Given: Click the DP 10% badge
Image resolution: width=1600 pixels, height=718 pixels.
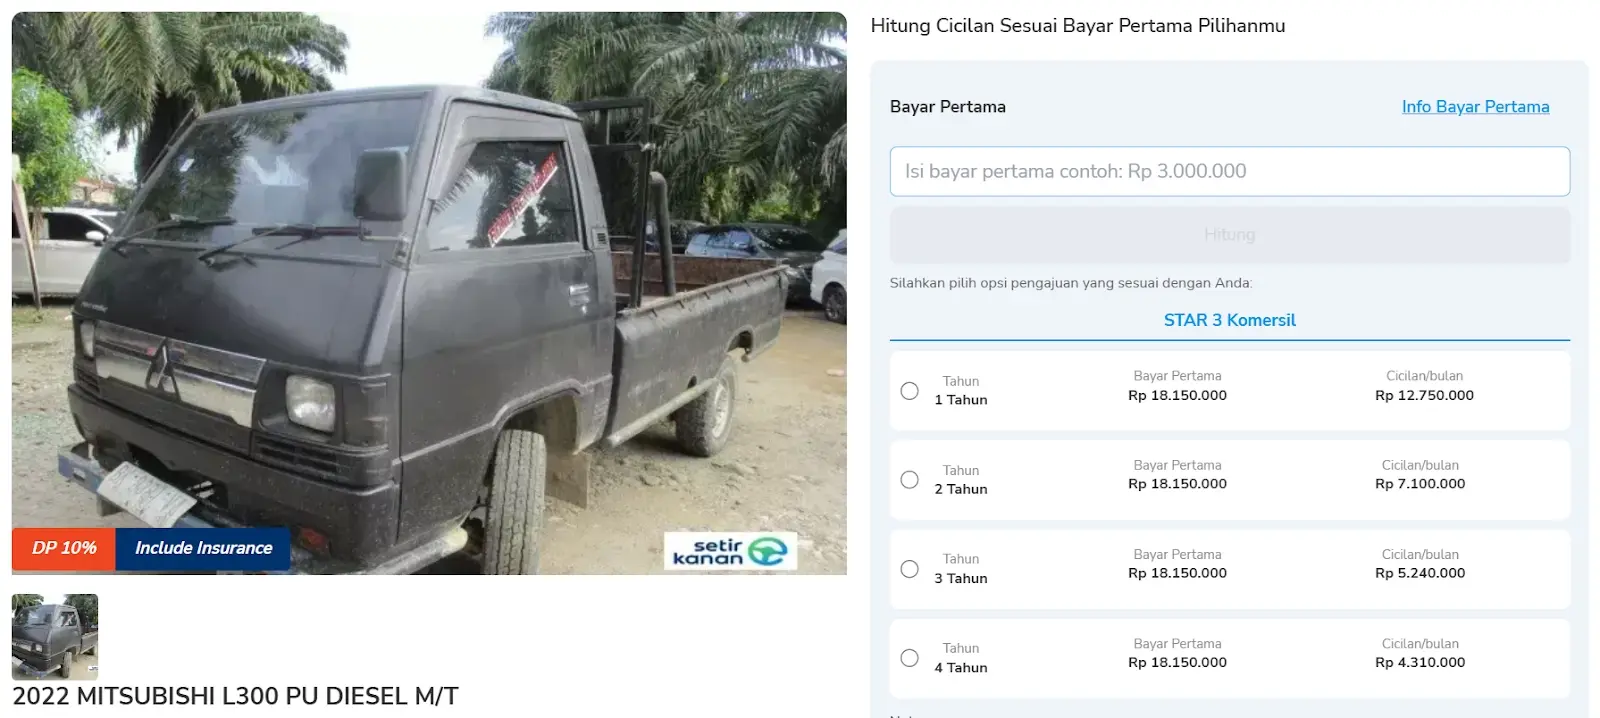Looking at the screenshot, I should 64,548.
